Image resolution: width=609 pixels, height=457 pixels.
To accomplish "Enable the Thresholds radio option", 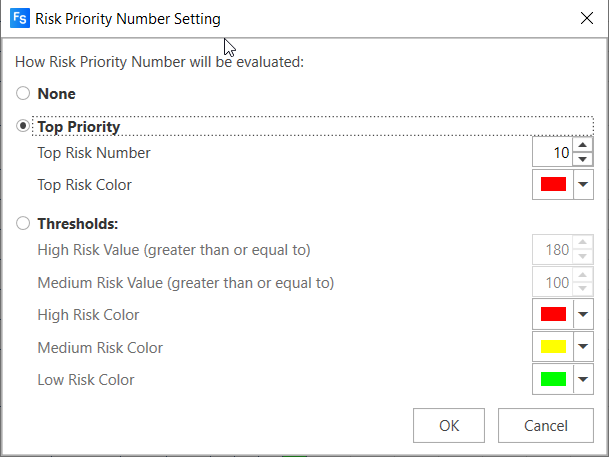I will click(23, 224).
